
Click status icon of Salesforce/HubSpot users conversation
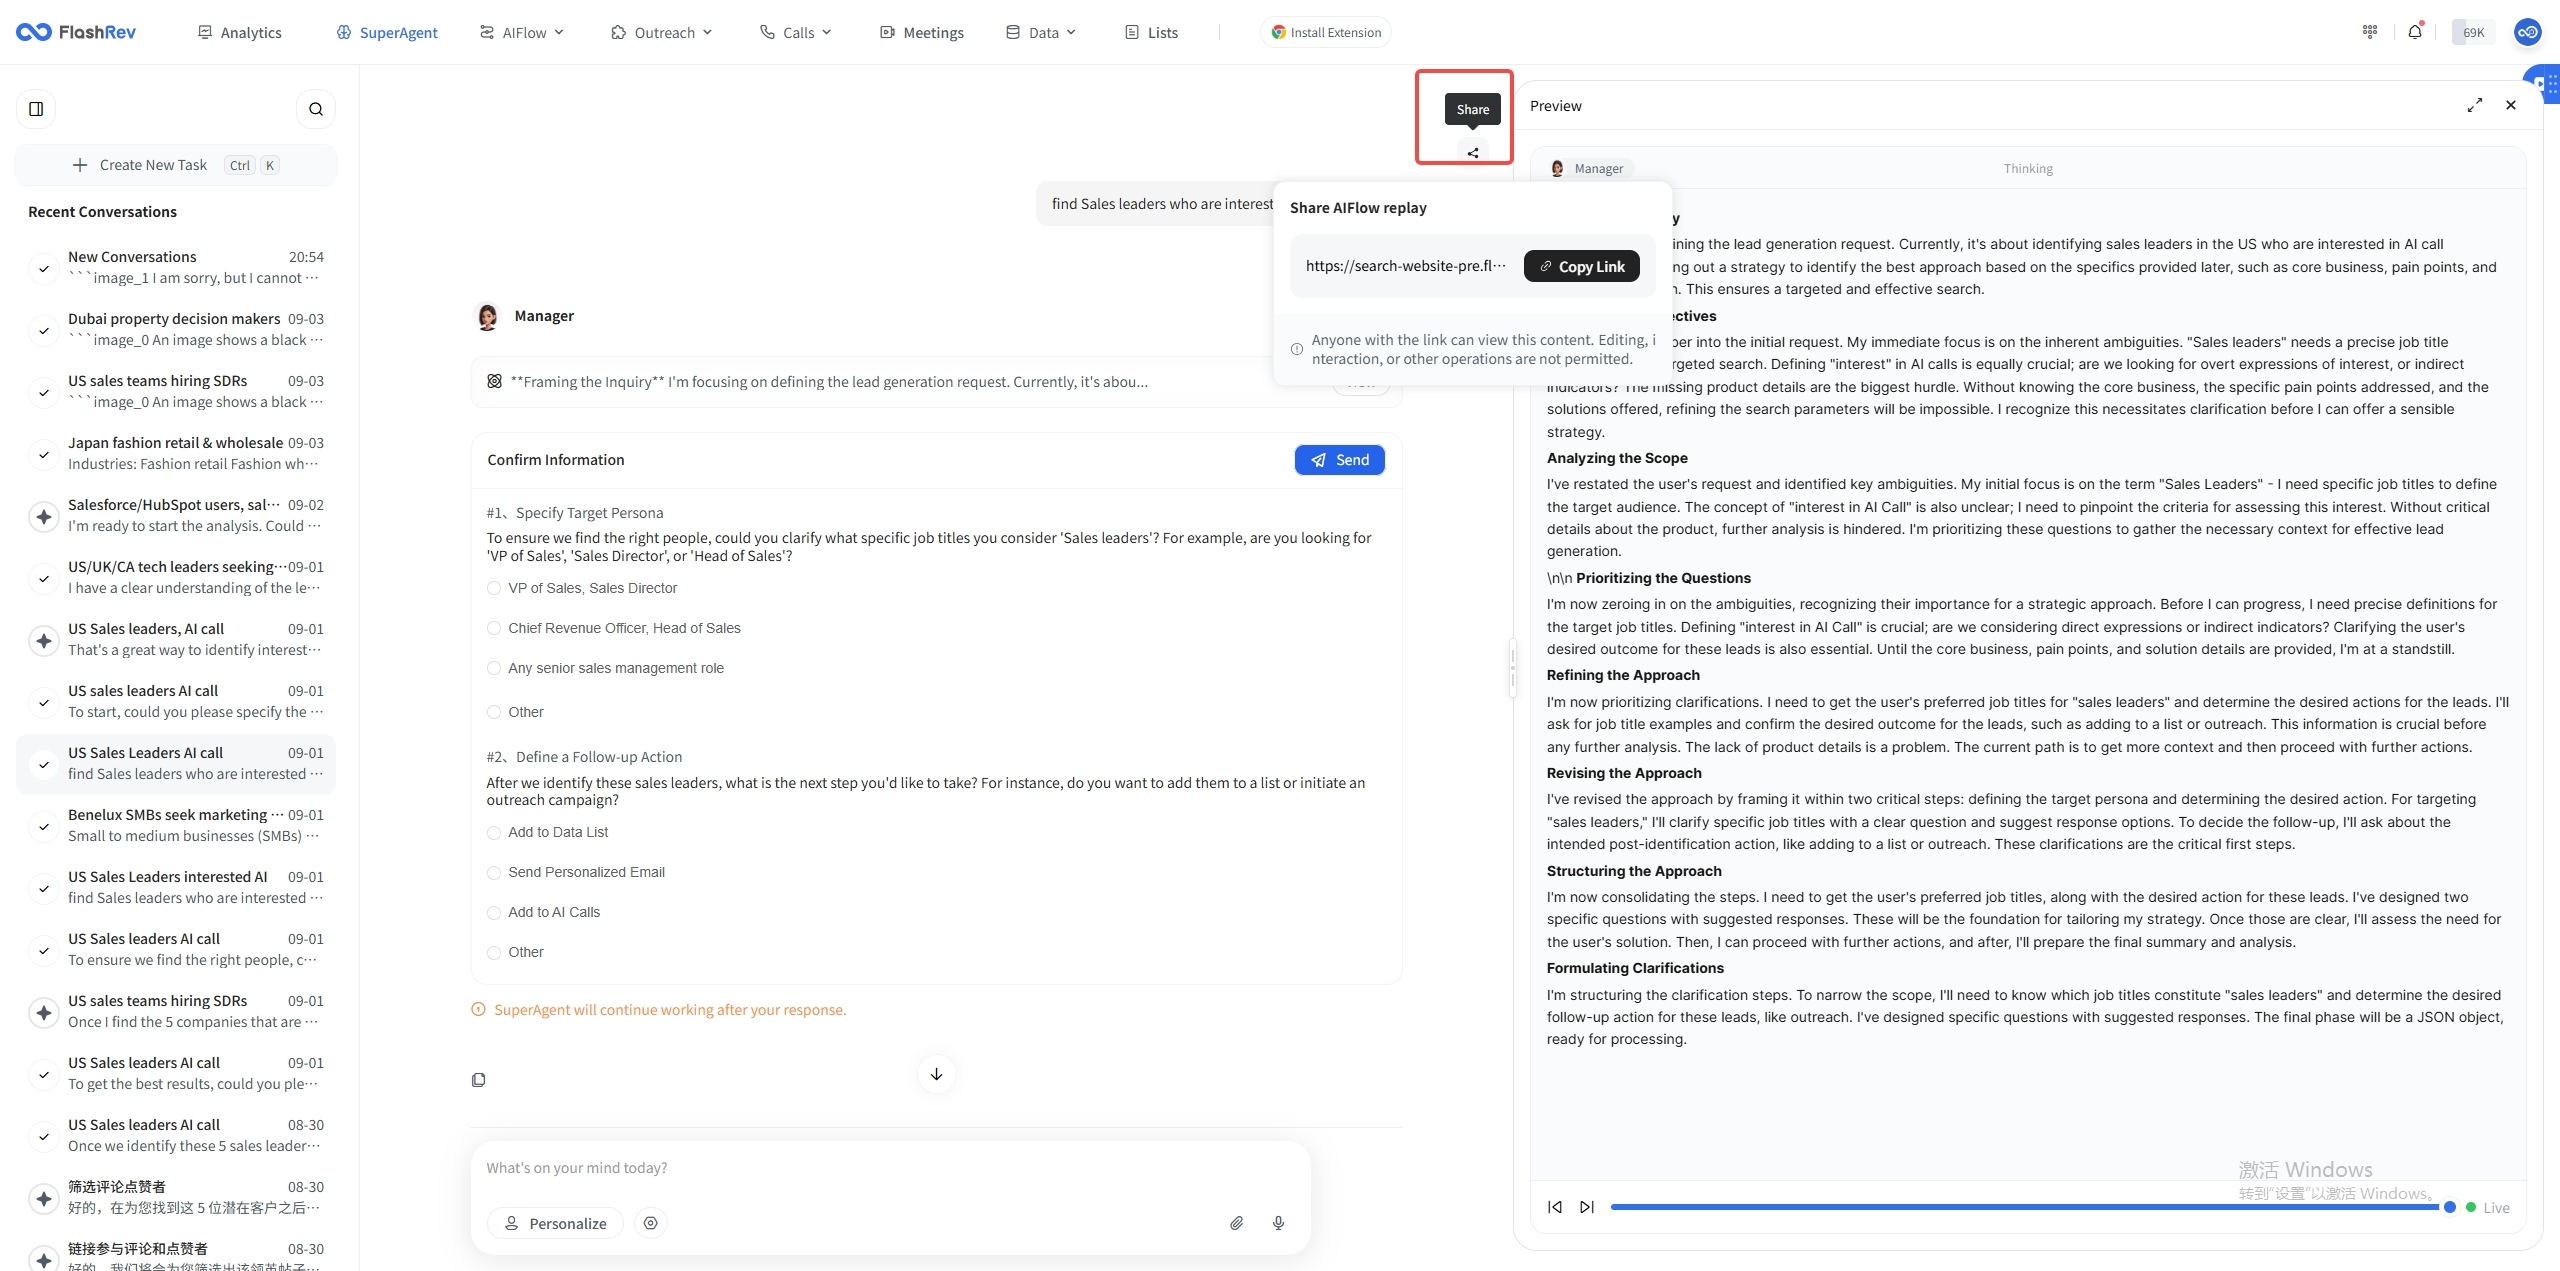(44, 516)
